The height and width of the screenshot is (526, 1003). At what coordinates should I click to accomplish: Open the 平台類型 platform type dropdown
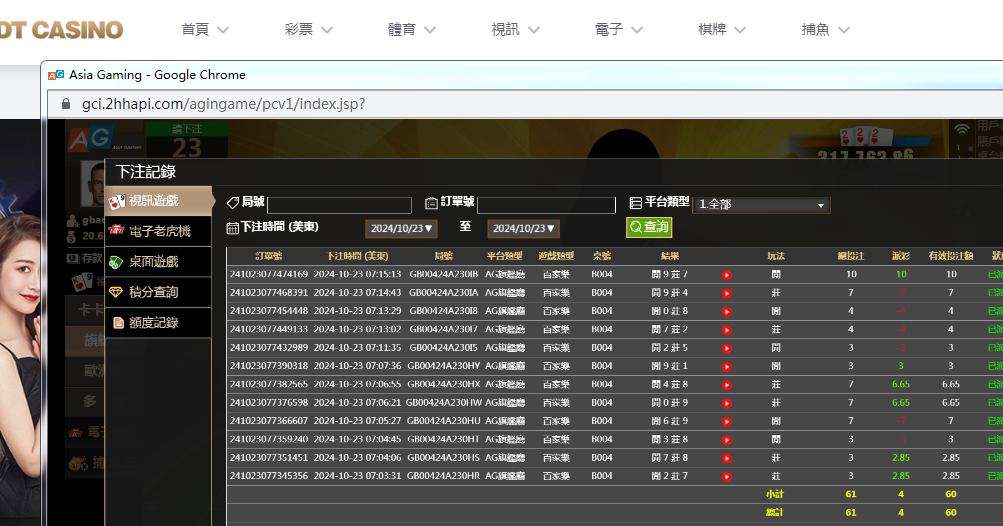761,204
